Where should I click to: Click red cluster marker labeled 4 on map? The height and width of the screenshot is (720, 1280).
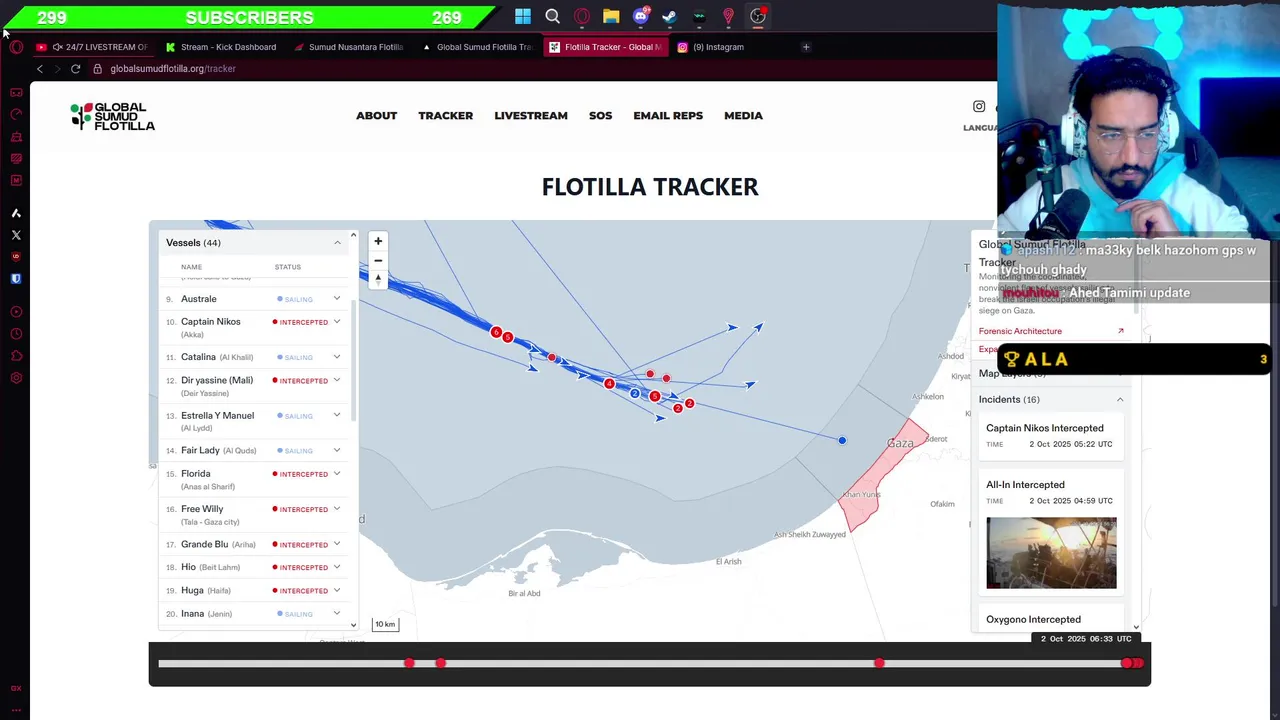(609, 383)
